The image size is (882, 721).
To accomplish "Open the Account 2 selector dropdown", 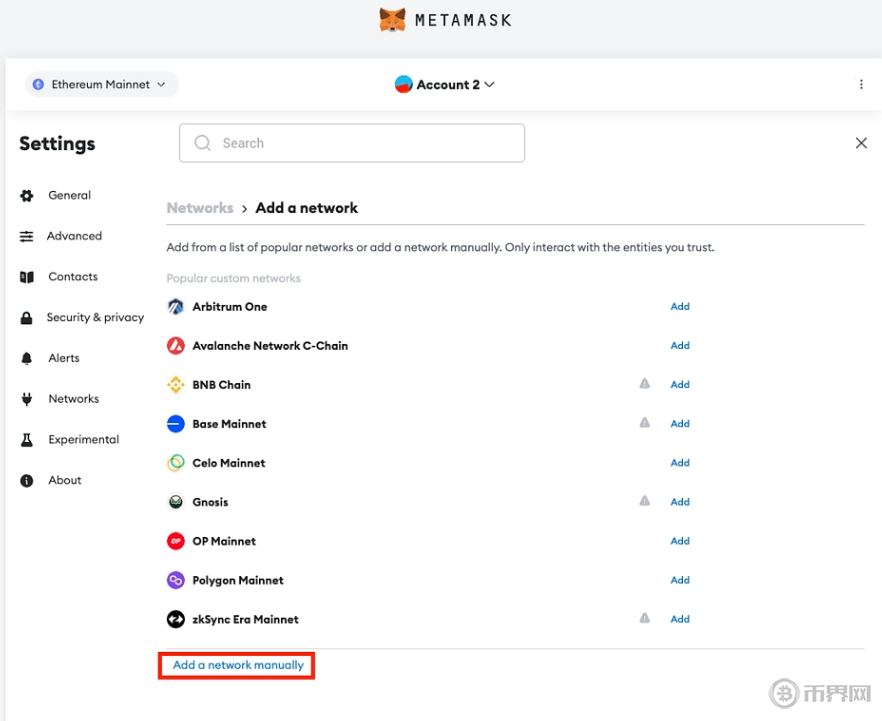I will coord(445,85).
